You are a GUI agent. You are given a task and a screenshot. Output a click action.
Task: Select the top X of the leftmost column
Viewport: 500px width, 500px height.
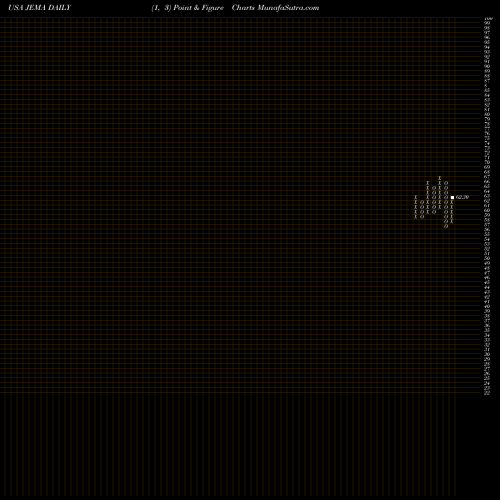click(x=415, y=197)
